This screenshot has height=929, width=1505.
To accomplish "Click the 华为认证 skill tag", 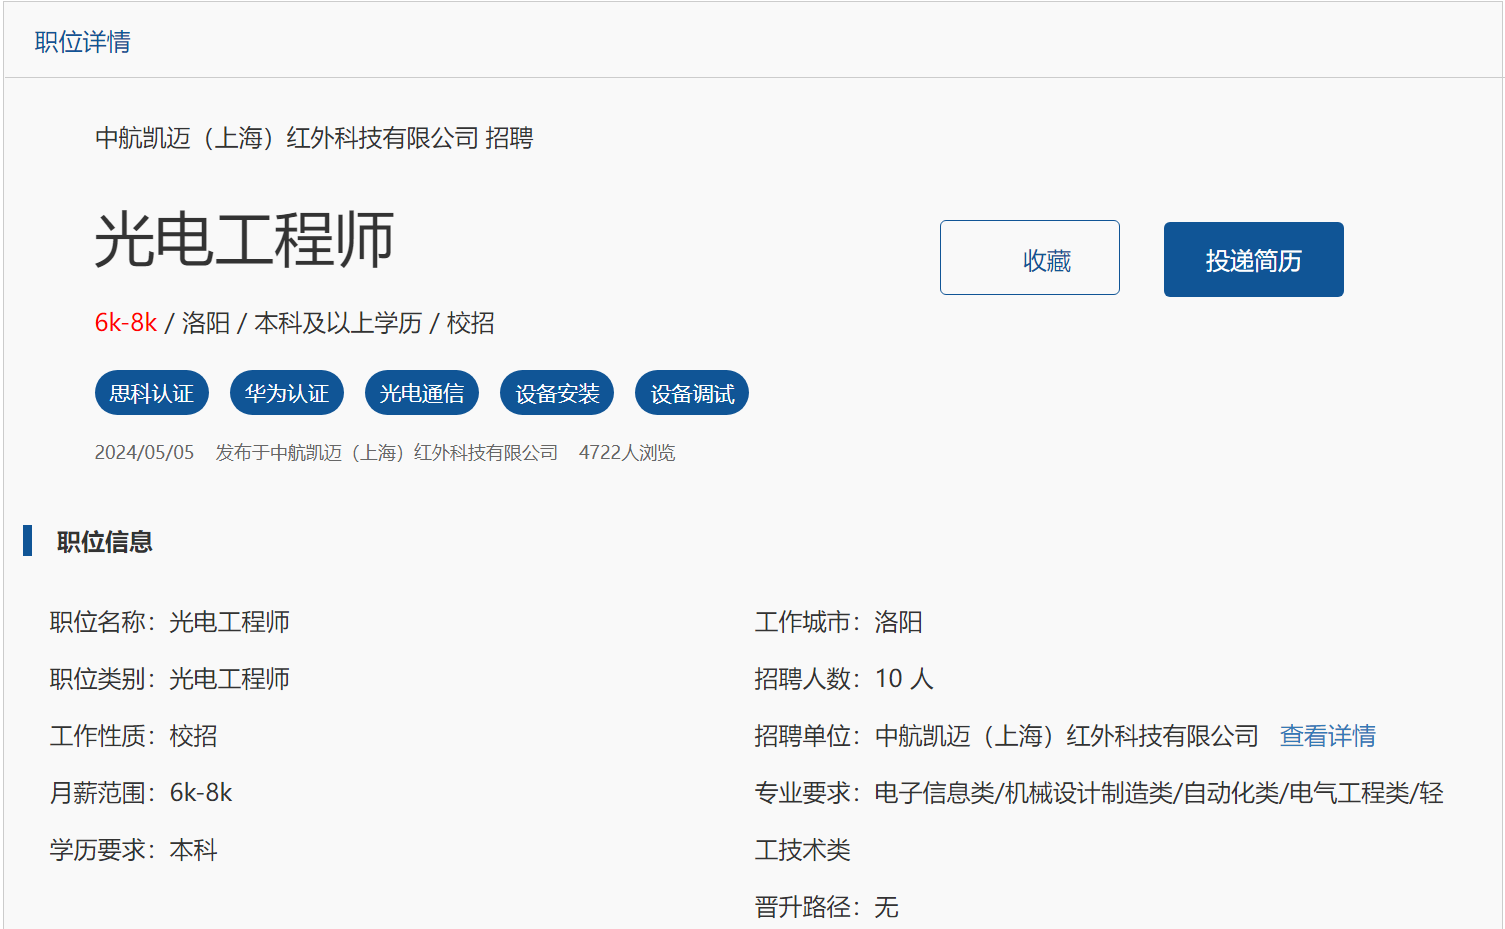I will tap(287, 393).
